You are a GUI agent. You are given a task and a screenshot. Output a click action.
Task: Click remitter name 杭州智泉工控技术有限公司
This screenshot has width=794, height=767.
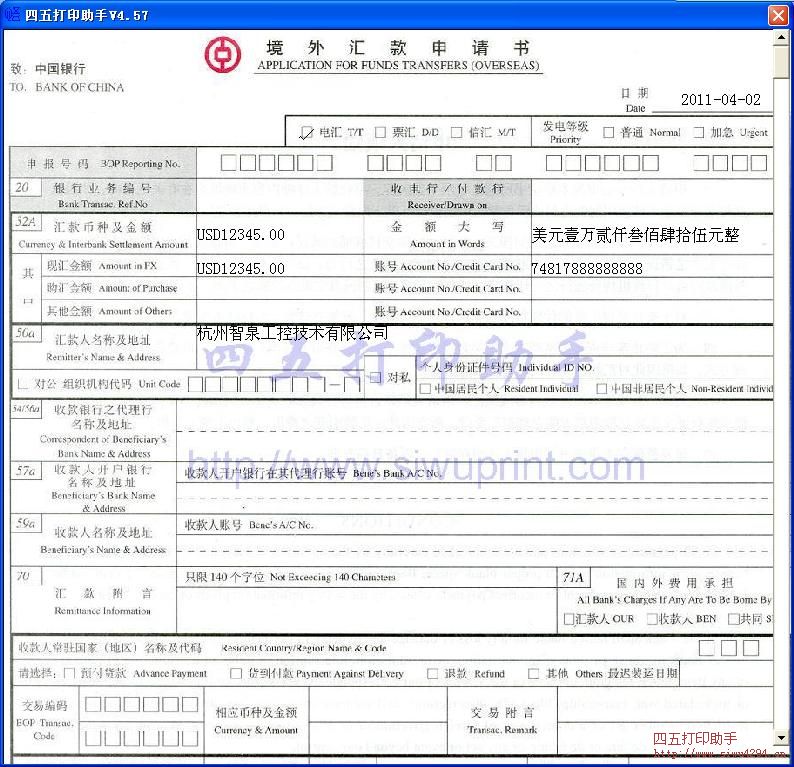pos(293,333)
